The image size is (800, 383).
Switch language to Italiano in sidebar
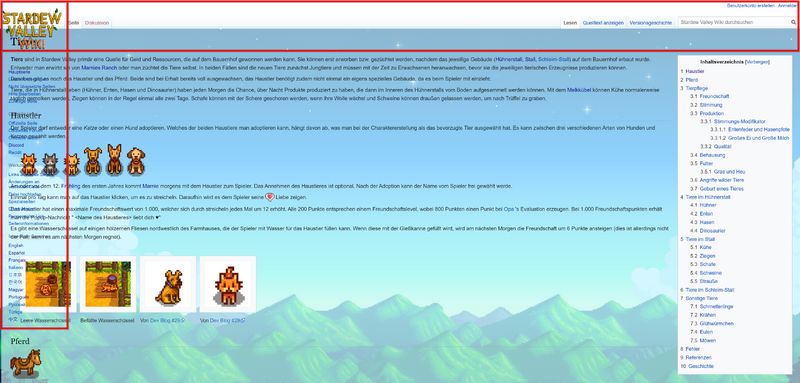pyautogui.click(x=16, y=267)
